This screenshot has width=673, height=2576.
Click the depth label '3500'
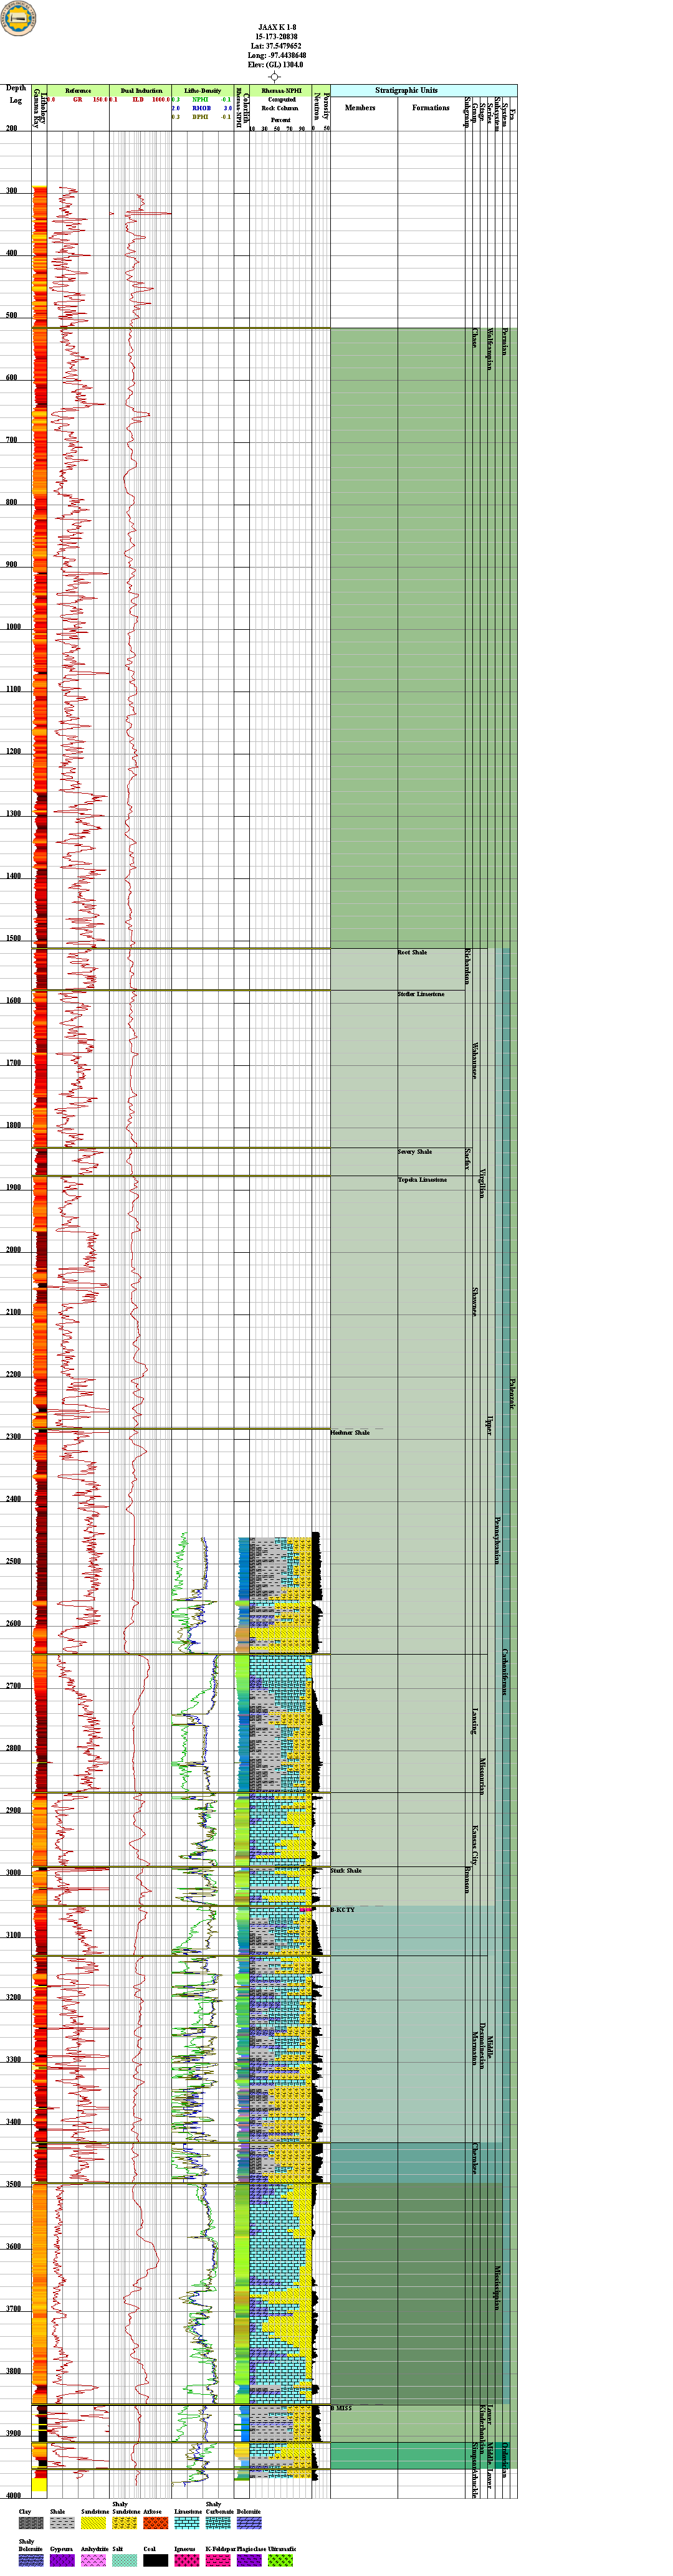(13, 2184)
